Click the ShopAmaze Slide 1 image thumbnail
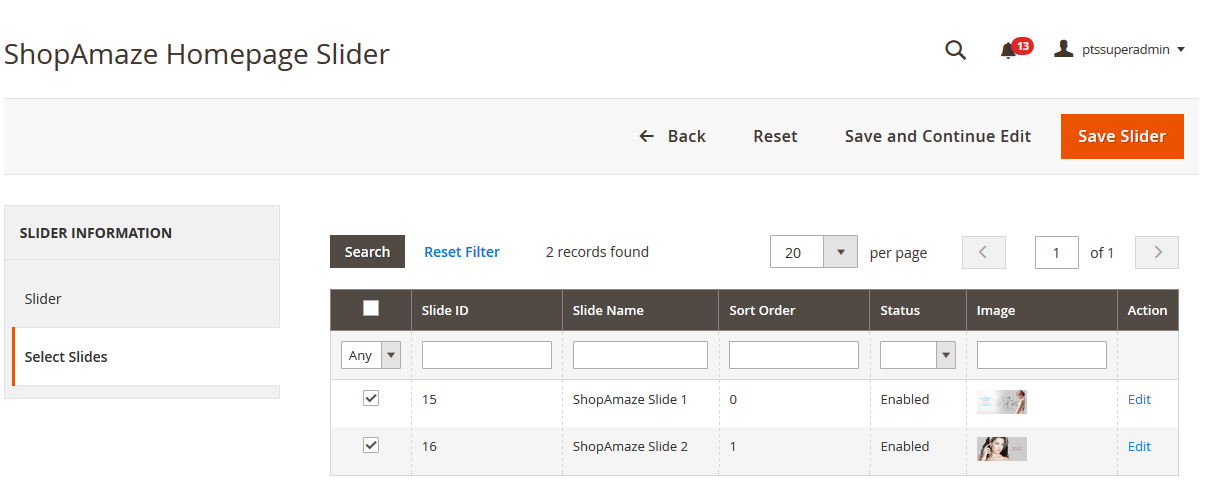Image resolution: width=1208 pixels, height=501 pixels. 1002,401
